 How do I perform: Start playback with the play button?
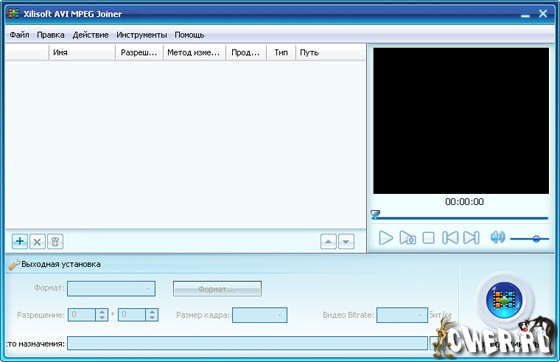point(385,238)
